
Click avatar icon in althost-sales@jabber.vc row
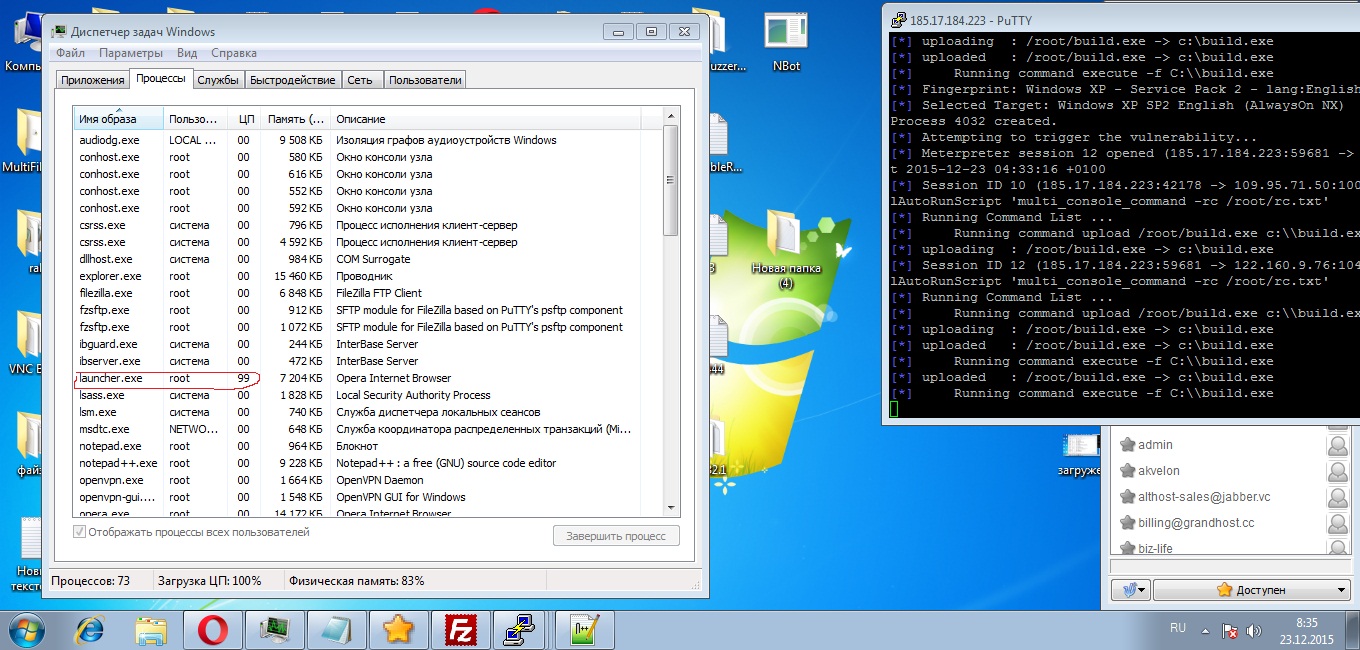point(1337,497)
